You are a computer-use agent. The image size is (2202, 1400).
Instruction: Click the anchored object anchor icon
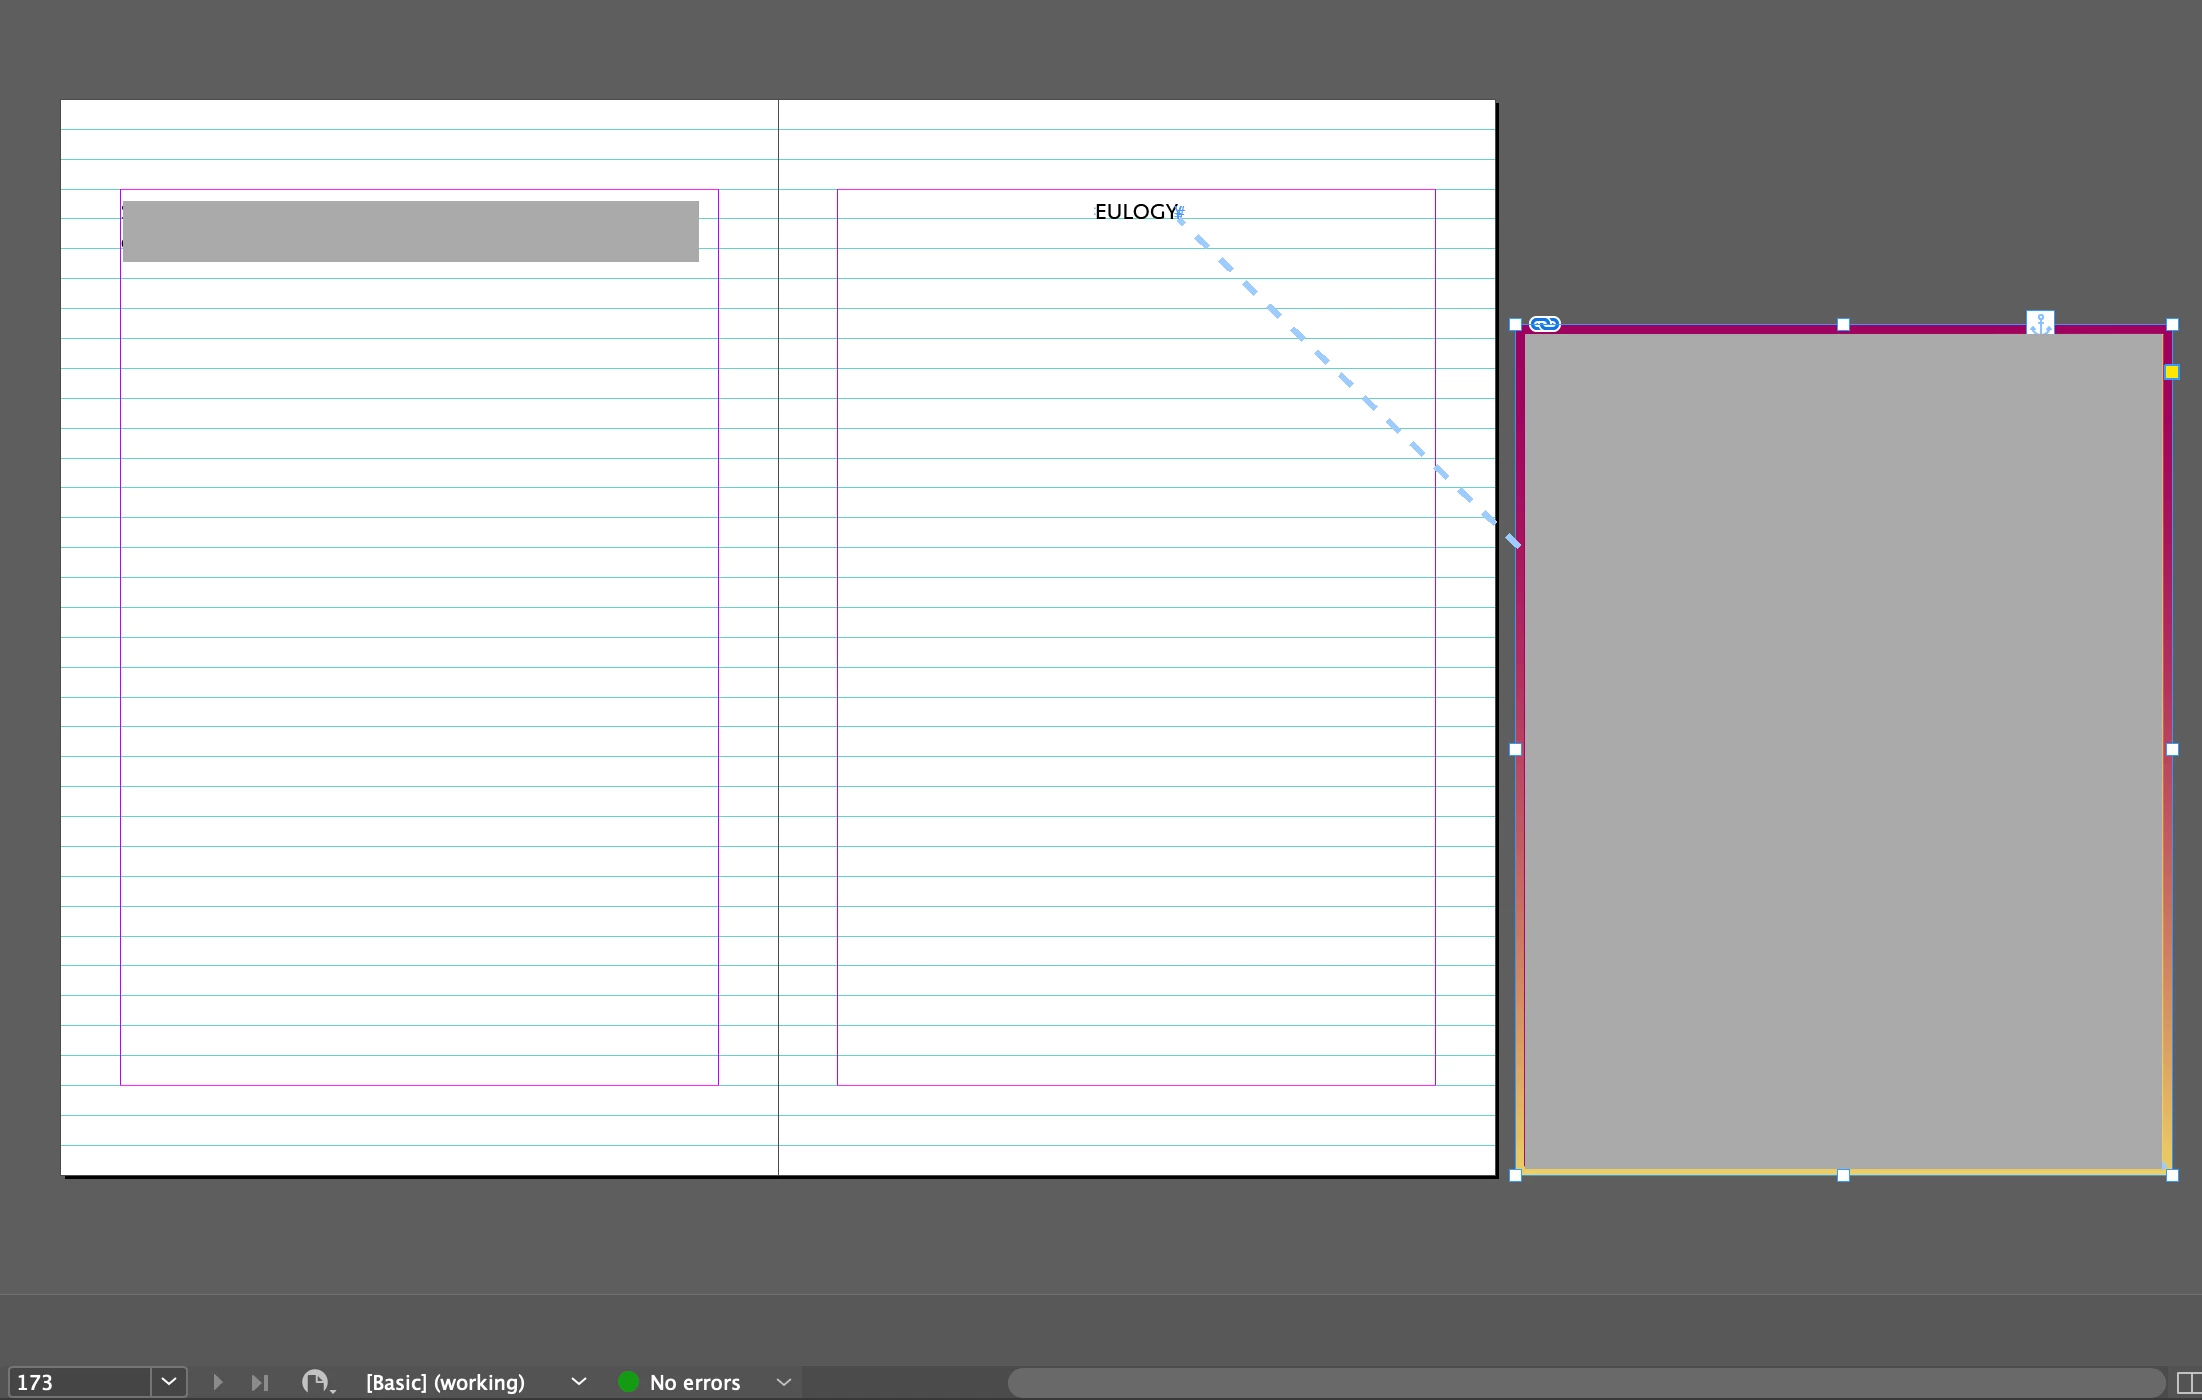[x=2040, y=323]
